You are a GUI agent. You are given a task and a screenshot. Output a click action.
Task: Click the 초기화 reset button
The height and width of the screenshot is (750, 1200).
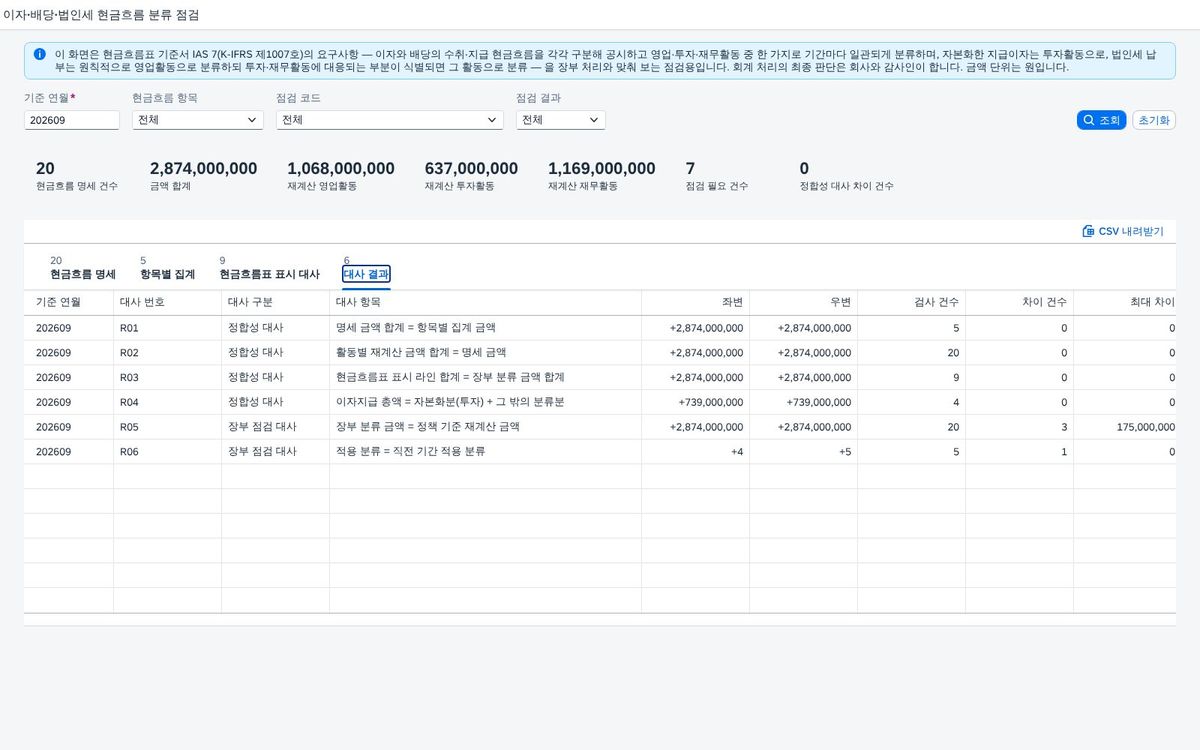coord(1154,120)
